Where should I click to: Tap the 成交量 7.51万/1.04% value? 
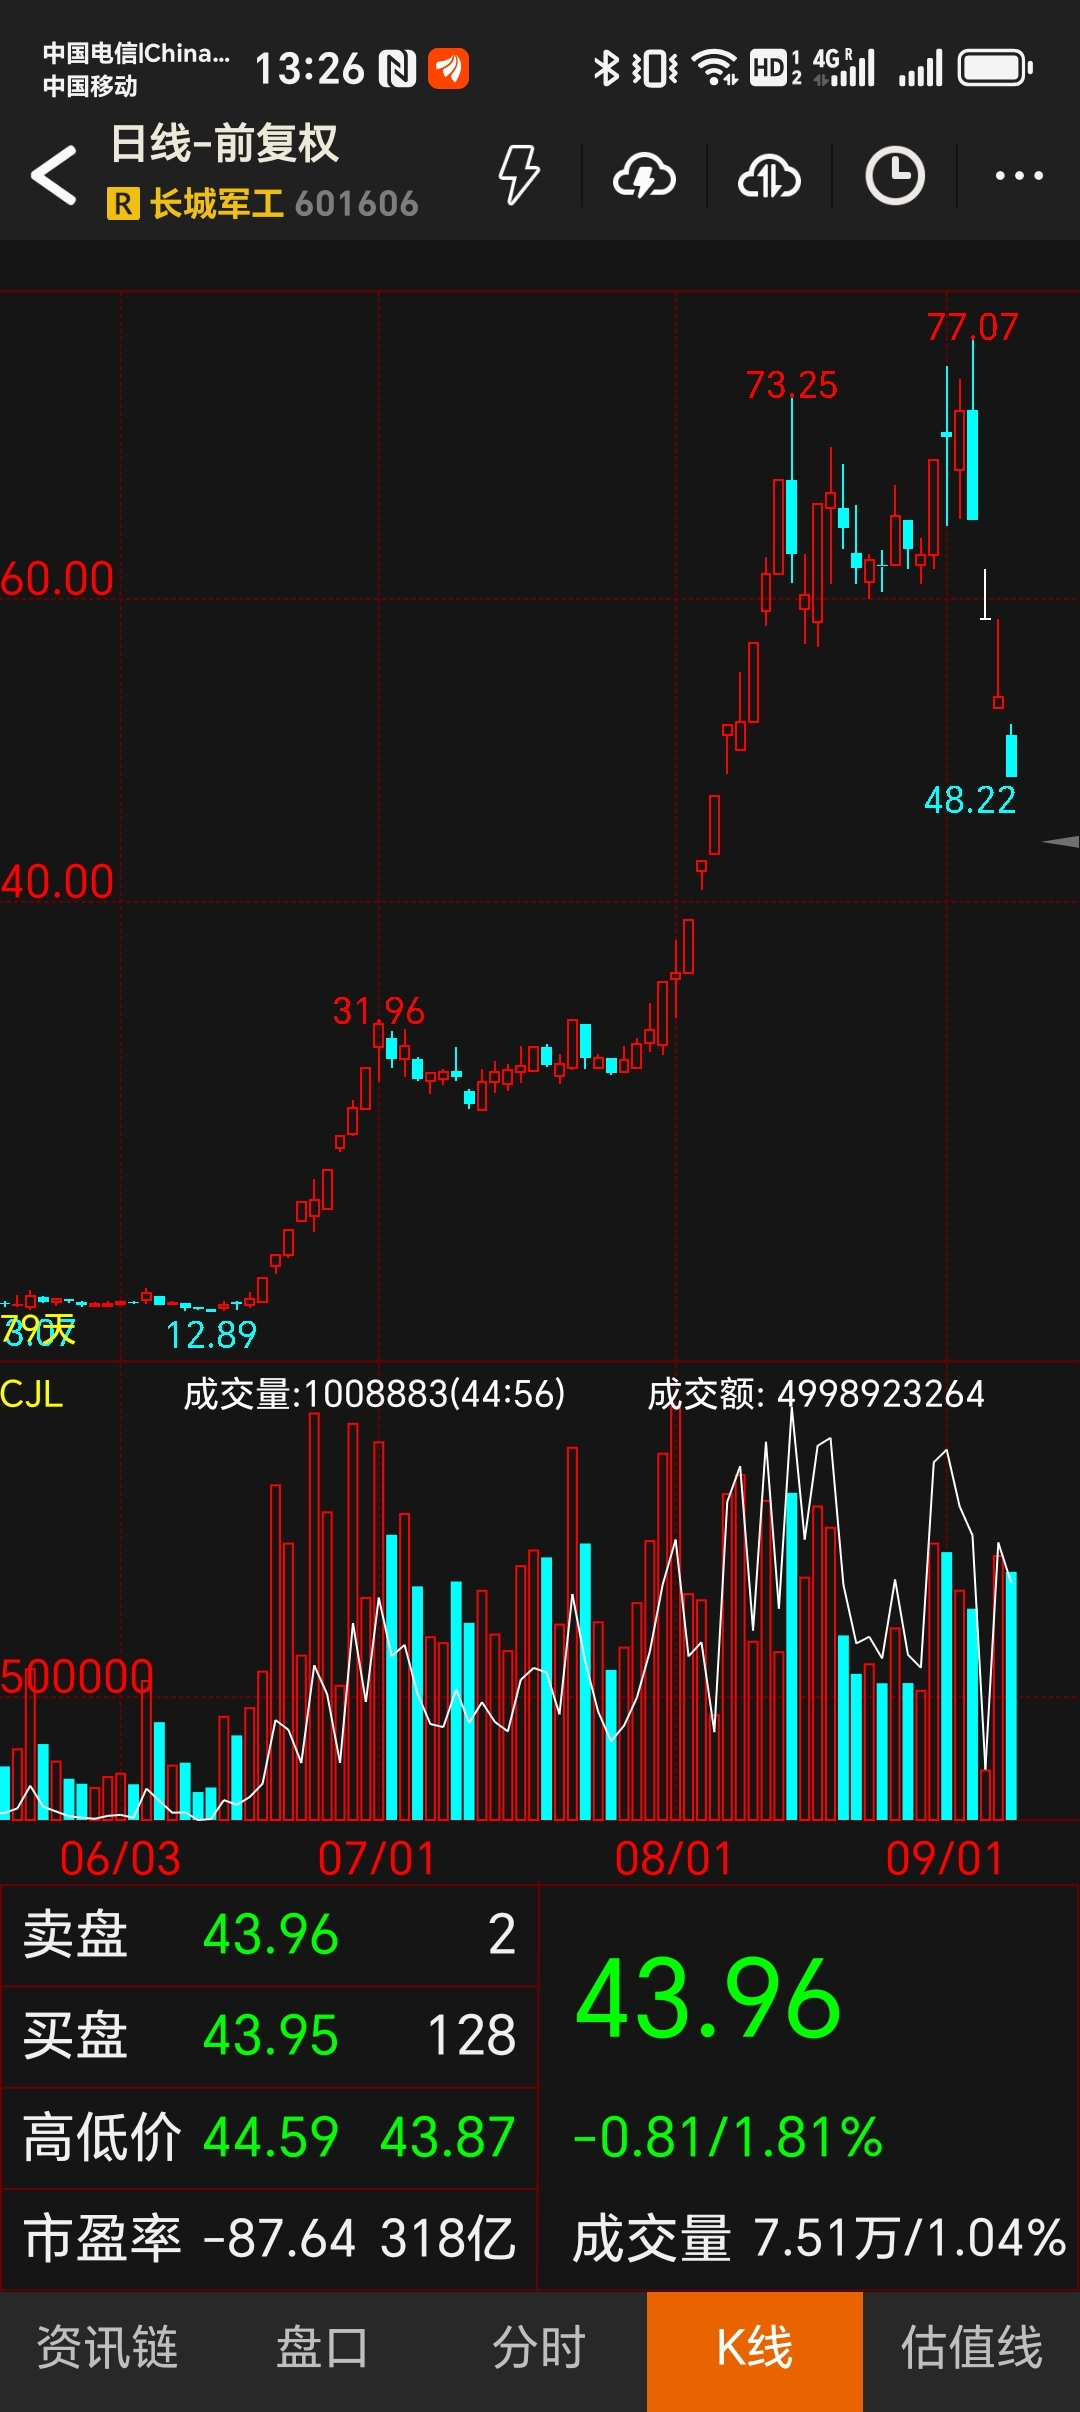pyautogui.click(x=819, y=2238)
